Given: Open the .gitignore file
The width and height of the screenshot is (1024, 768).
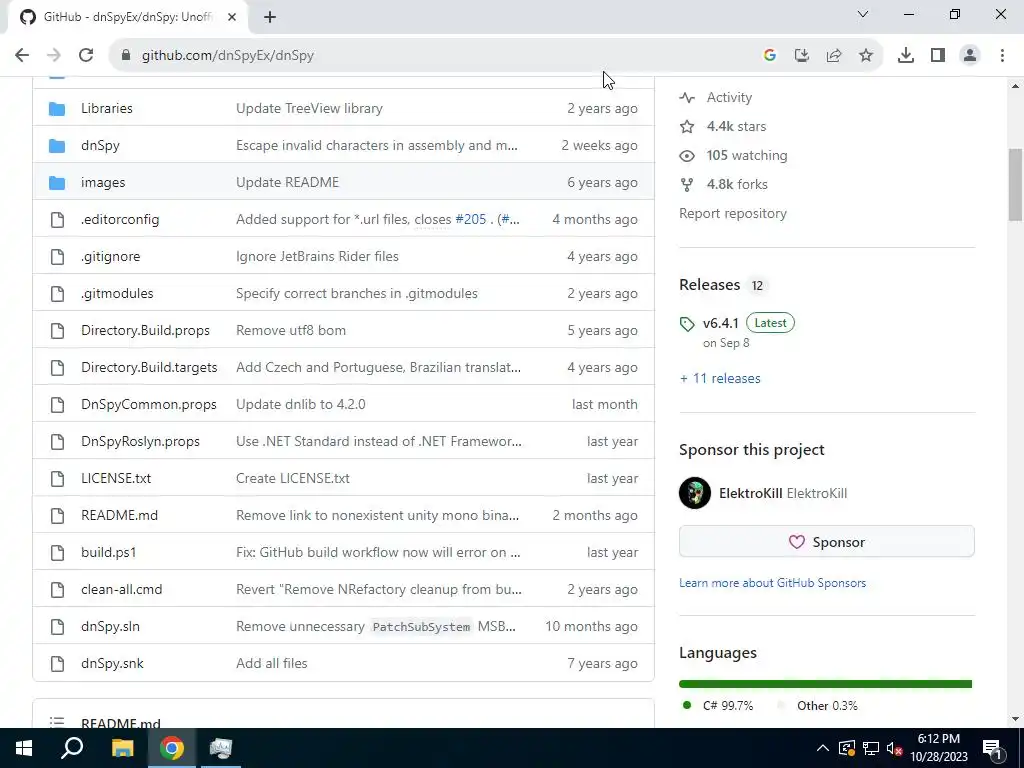Looking at the screenshot, I should [x=110, y=256].
